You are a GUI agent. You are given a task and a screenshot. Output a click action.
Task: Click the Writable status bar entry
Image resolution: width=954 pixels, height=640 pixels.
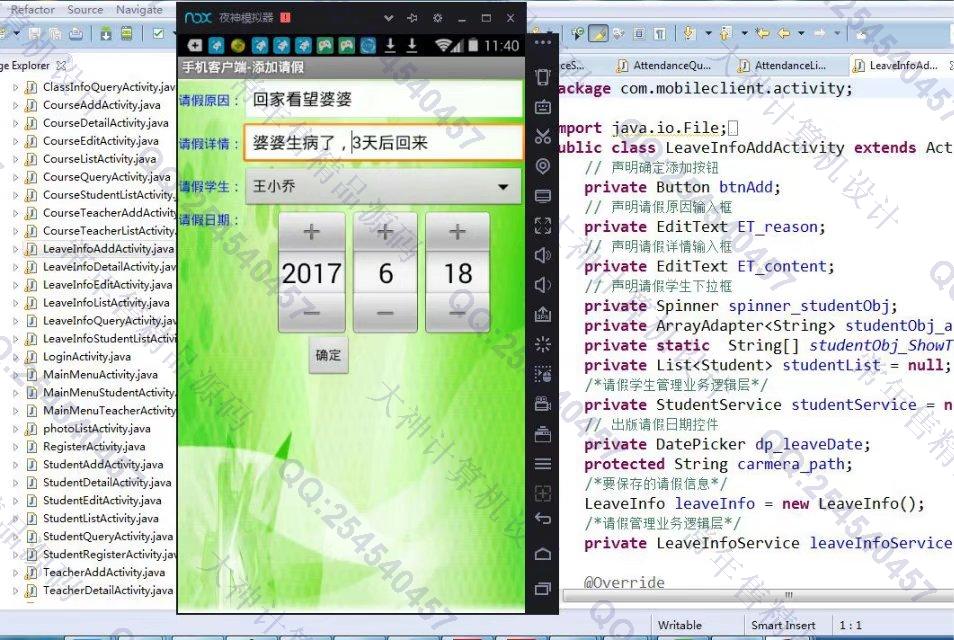[x=680, y=625]
